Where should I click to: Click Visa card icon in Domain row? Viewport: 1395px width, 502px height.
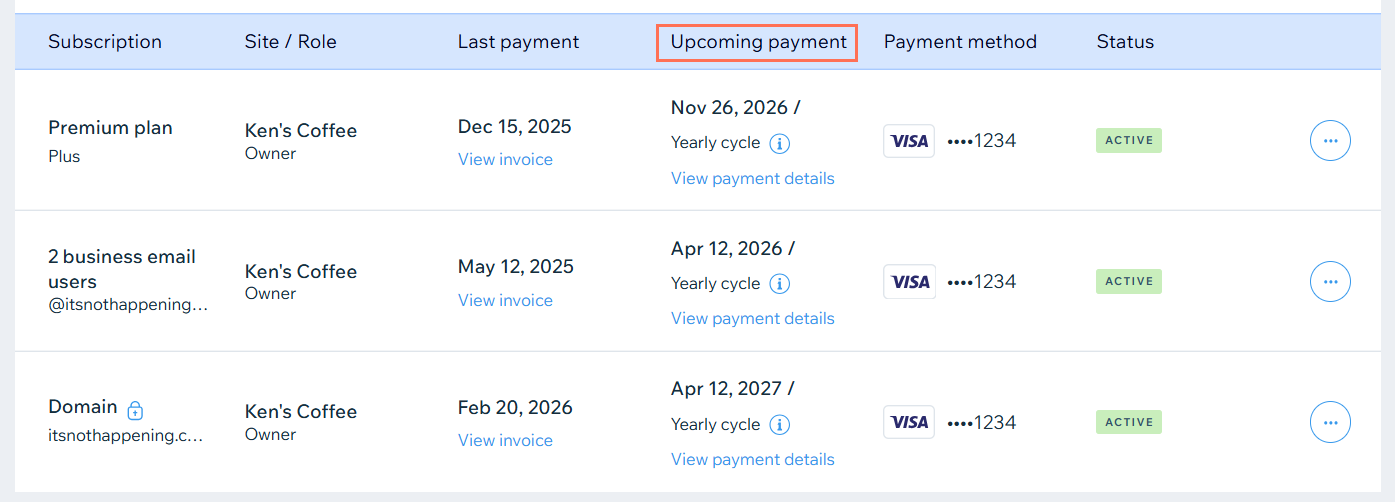(x=909, y=422)
